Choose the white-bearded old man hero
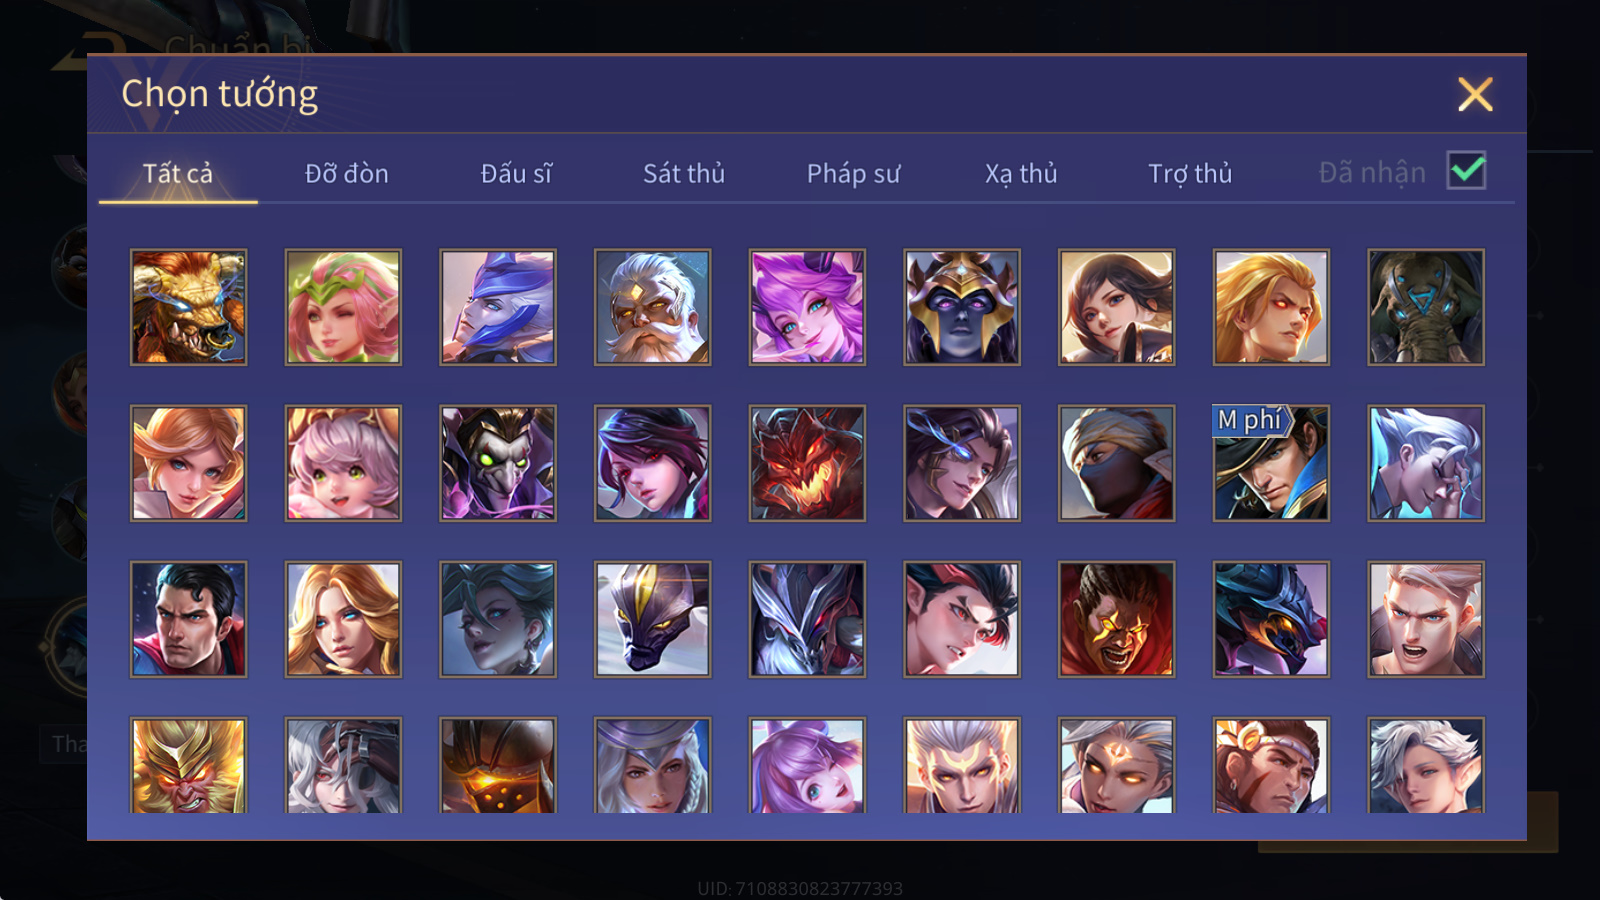Screen dimensions: 1600x900 point(652,307)
